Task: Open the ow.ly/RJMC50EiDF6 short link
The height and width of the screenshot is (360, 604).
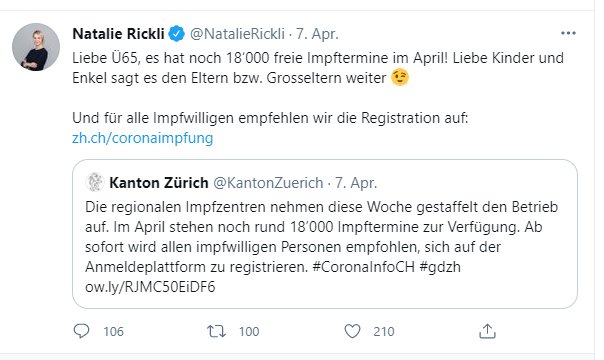Action: point(150,287)
